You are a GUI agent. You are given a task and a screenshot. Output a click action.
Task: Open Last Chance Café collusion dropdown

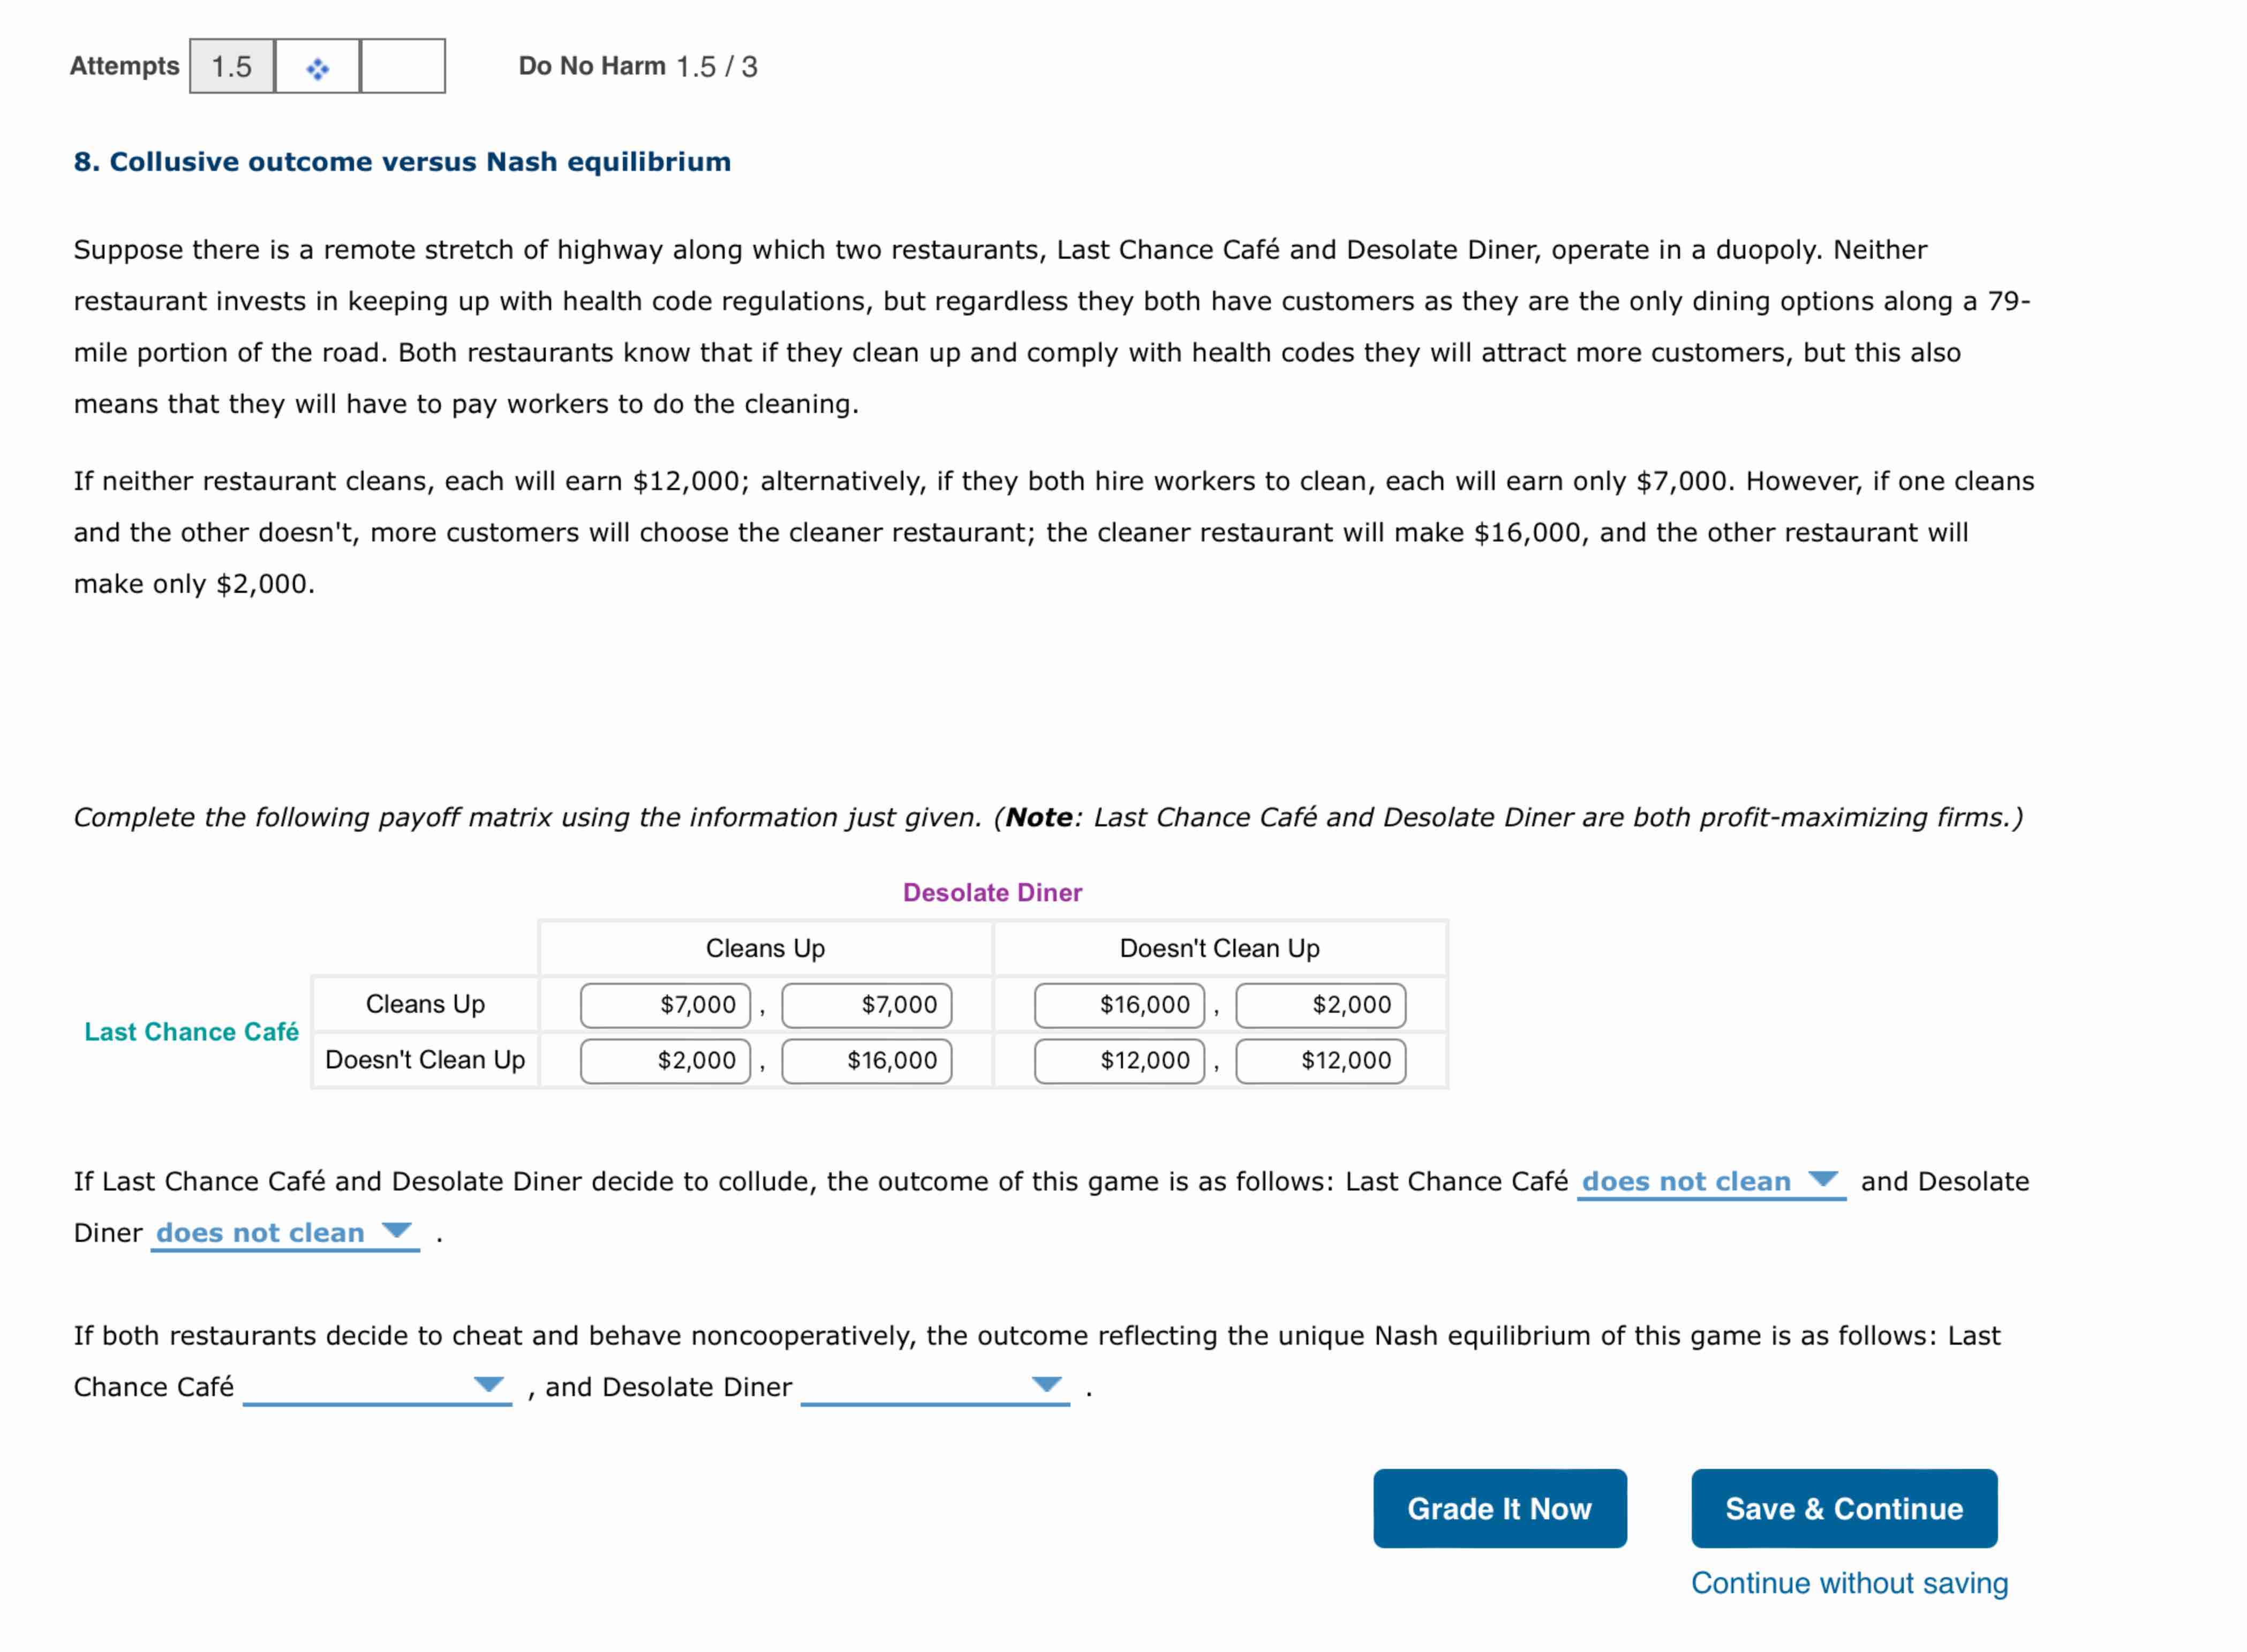click(1710, 1181)
